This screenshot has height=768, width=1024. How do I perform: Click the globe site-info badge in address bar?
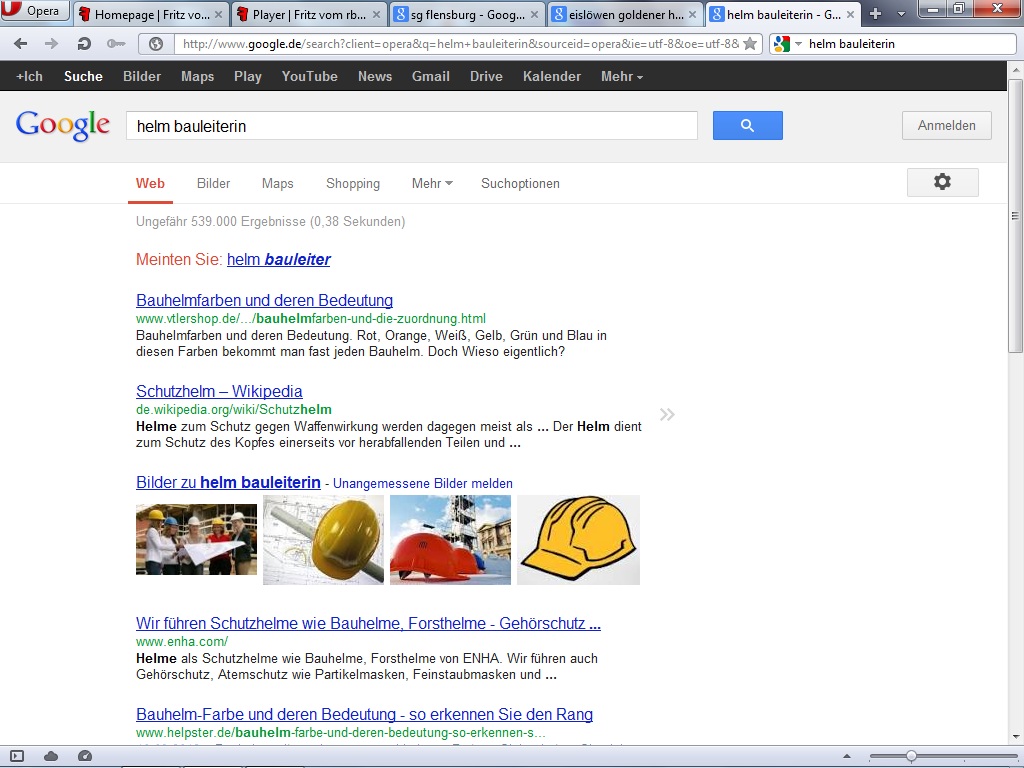(156, 44)
